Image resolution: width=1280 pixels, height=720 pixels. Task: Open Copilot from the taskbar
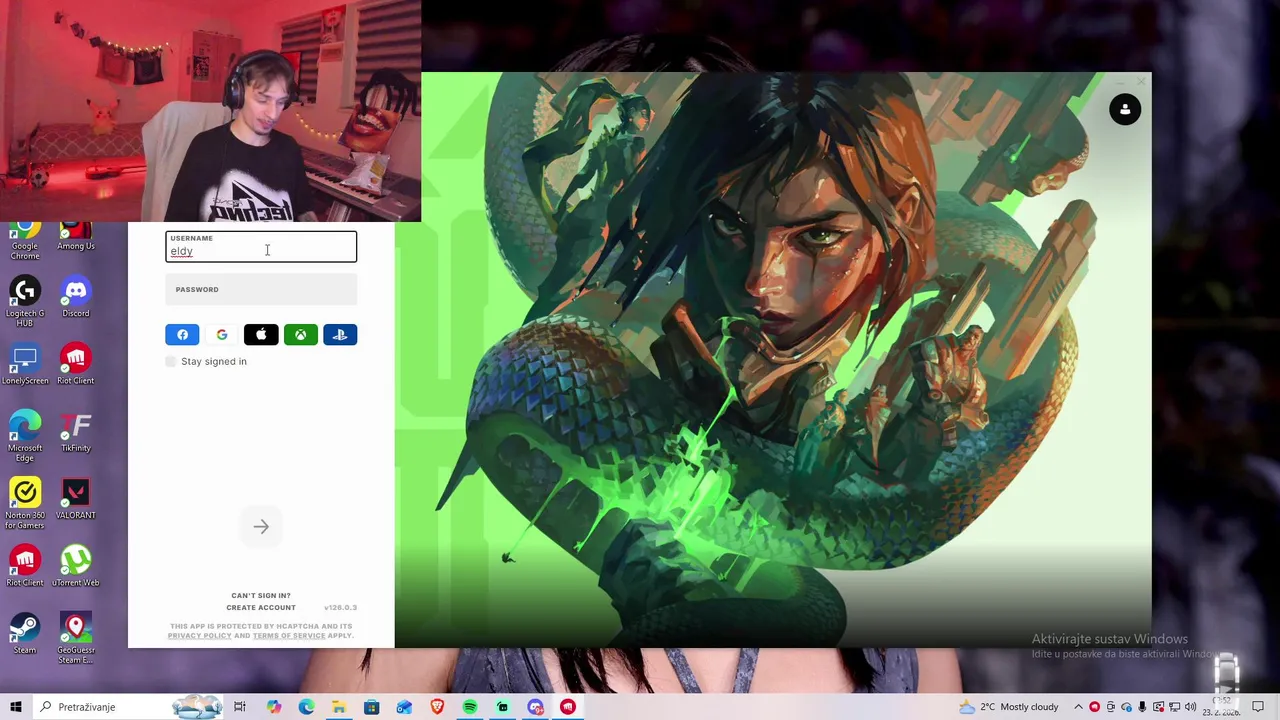[273, 707]
